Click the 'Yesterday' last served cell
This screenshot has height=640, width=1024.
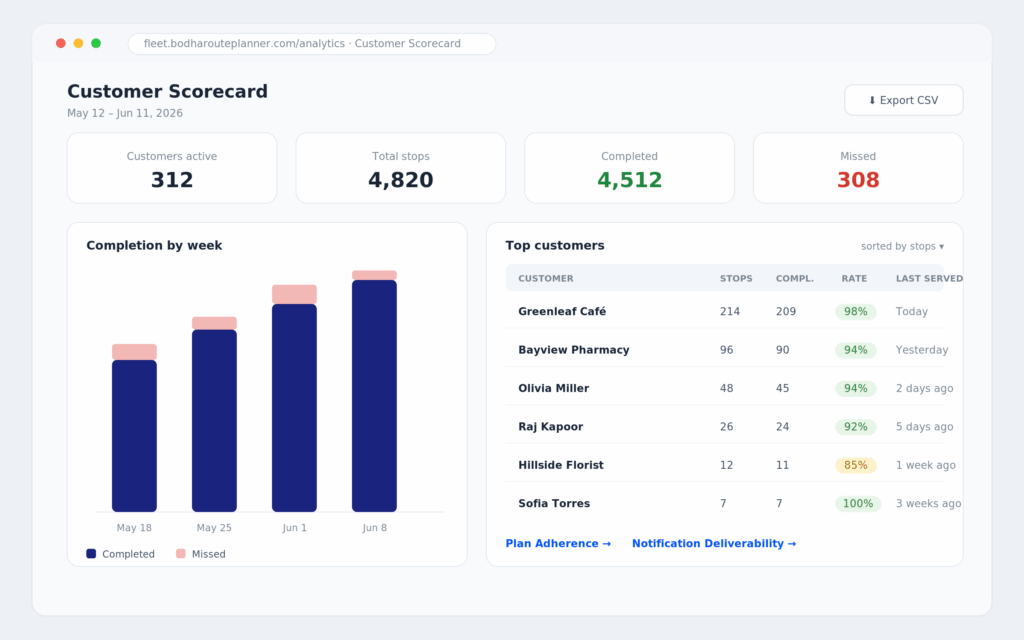[x=921, y=350]
